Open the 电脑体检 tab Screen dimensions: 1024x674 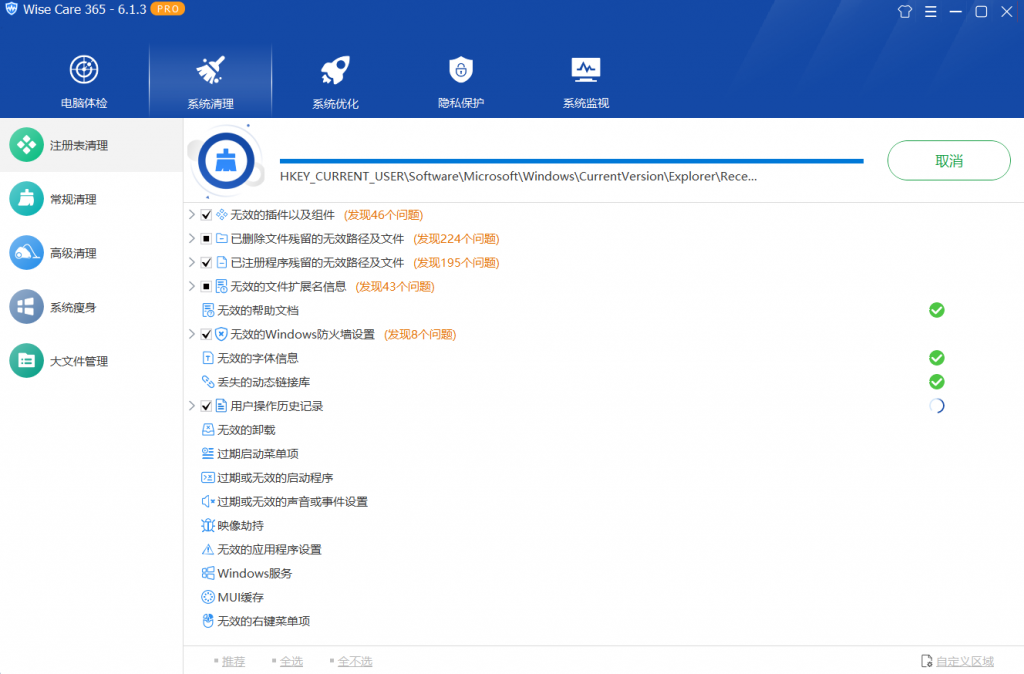point(84,82)
